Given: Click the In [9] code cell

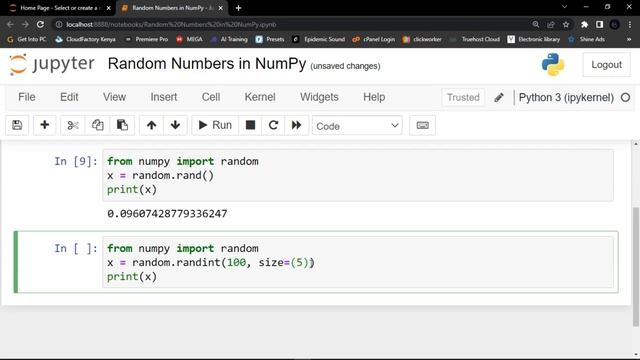Looking at the screenshot, I should (358, 175).
